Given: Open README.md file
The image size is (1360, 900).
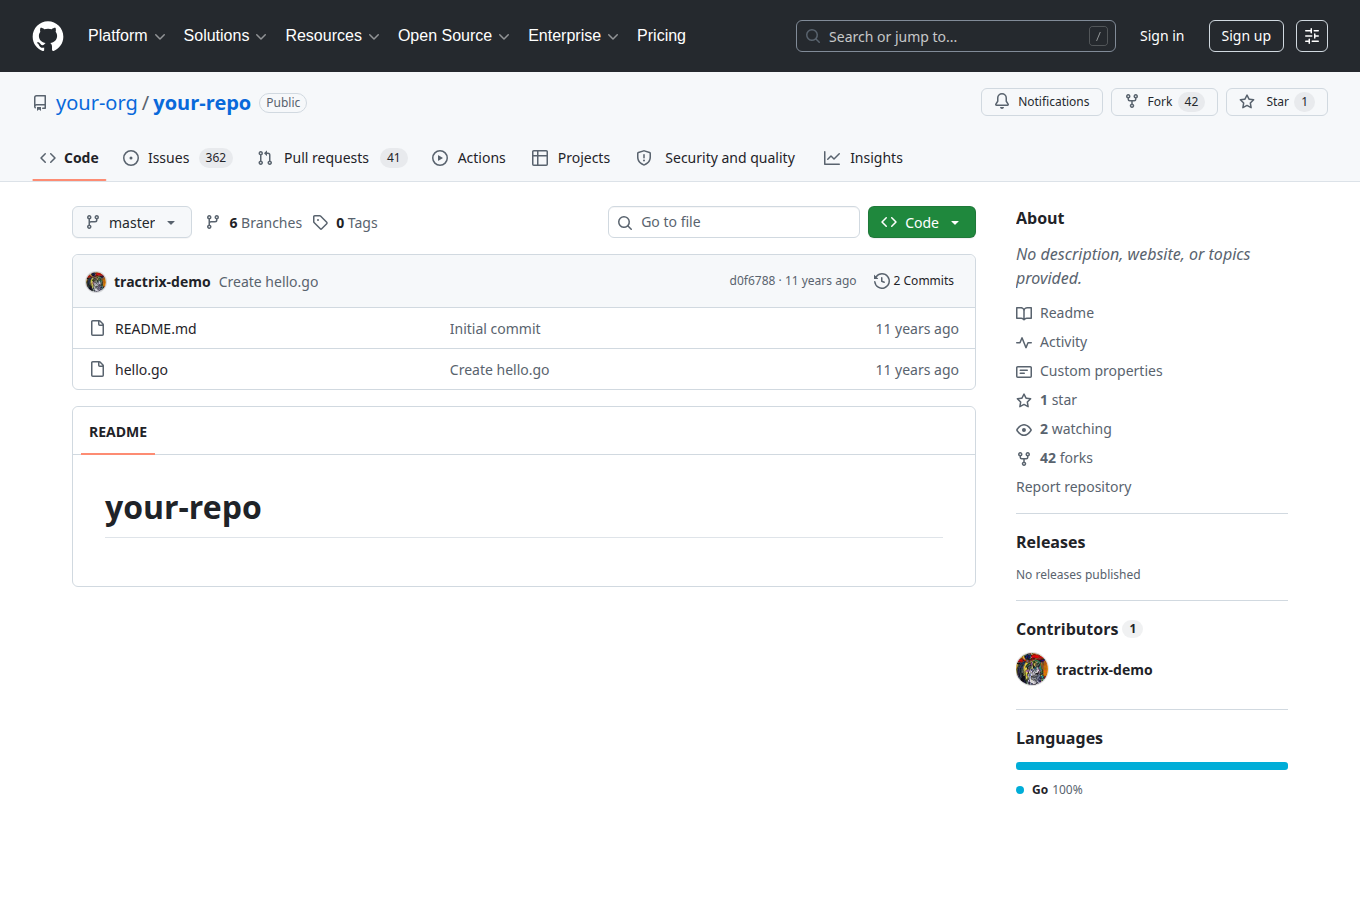Looking at the screenshot, I should point(156,329).
